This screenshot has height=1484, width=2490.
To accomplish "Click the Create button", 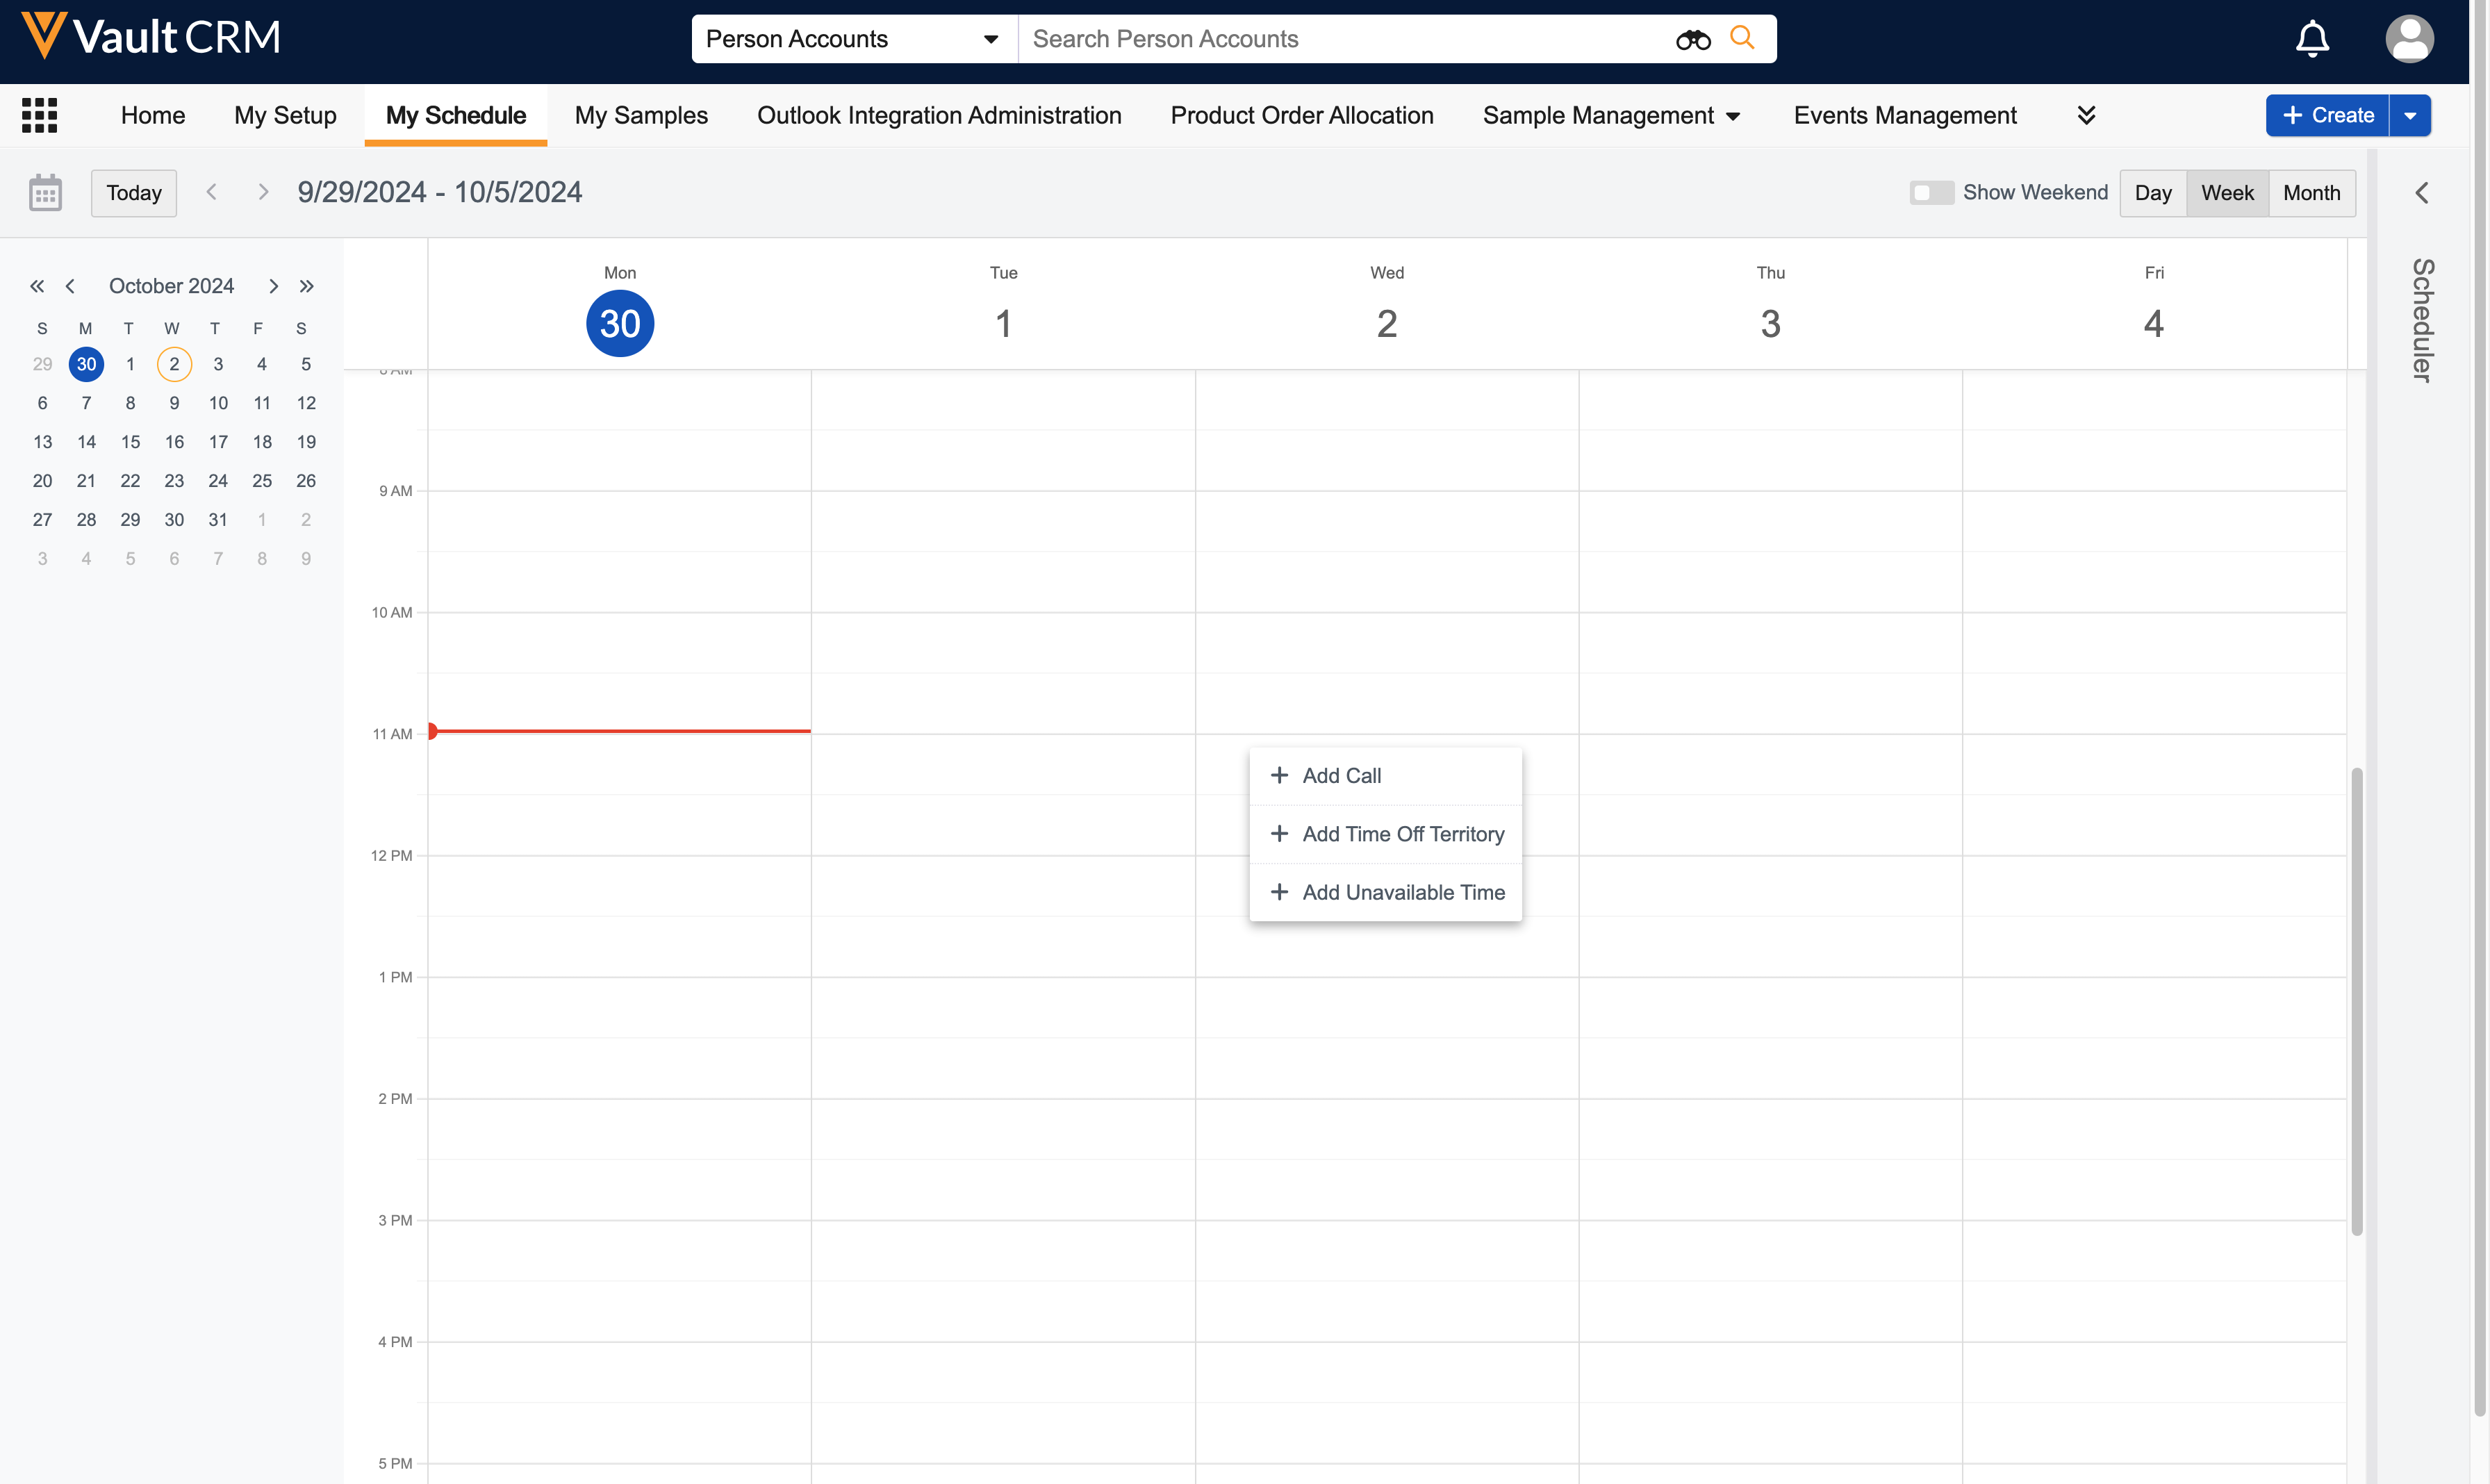I will (x=2327, y=115).
